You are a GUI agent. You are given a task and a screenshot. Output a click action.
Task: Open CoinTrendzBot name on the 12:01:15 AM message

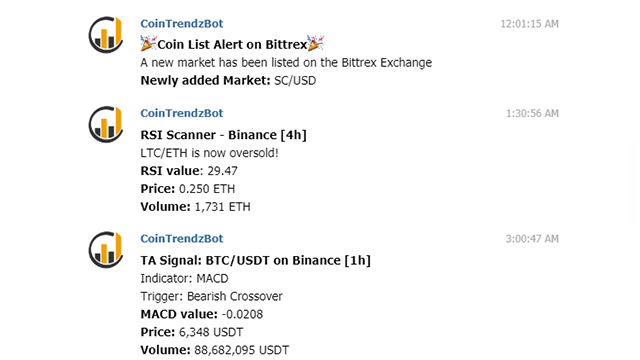[x=182, y=24]
